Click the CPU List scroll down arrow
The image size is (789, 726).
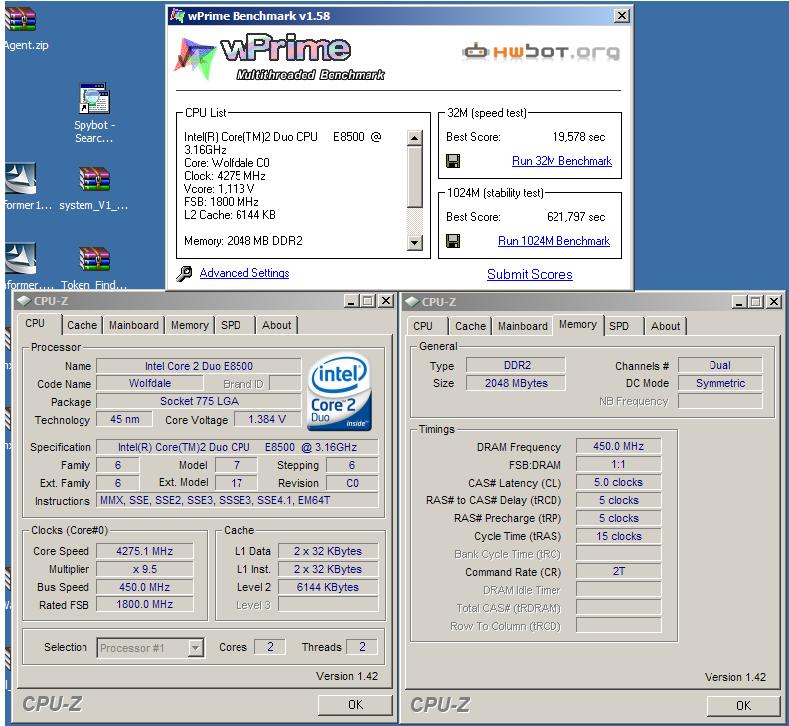[414, 243]
